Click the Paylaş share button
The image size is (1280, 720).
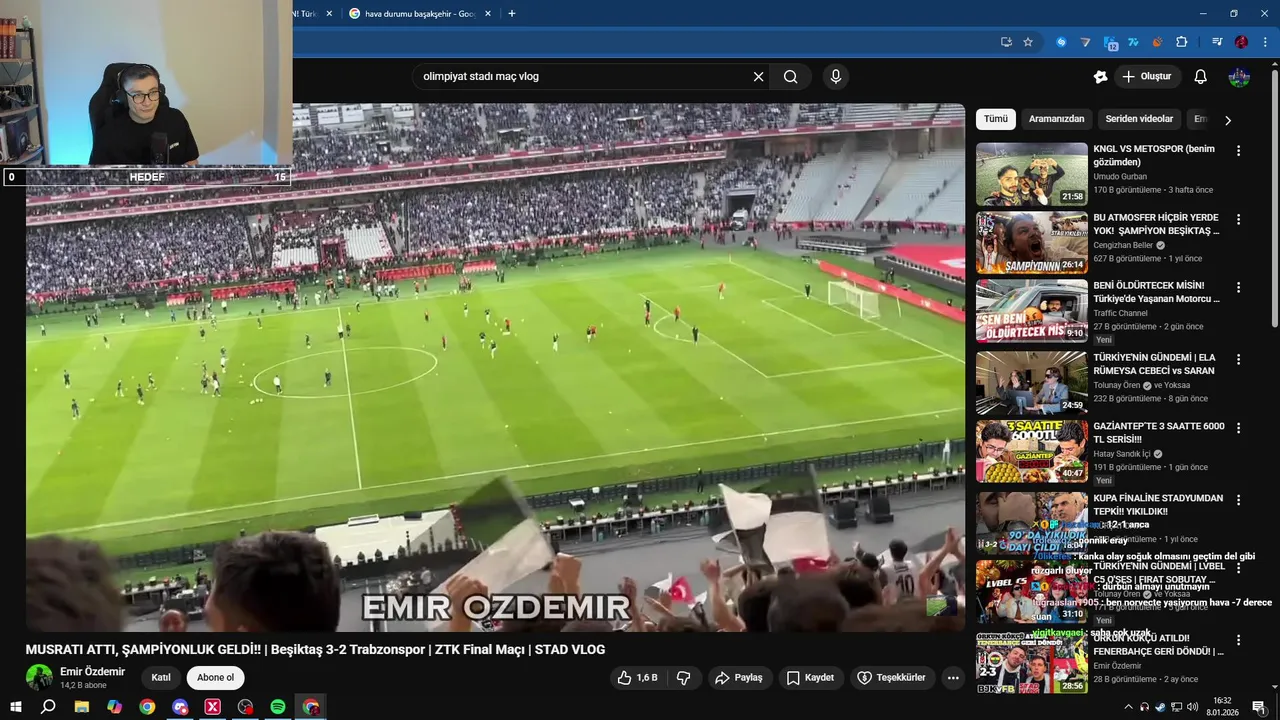coord(739,678)
